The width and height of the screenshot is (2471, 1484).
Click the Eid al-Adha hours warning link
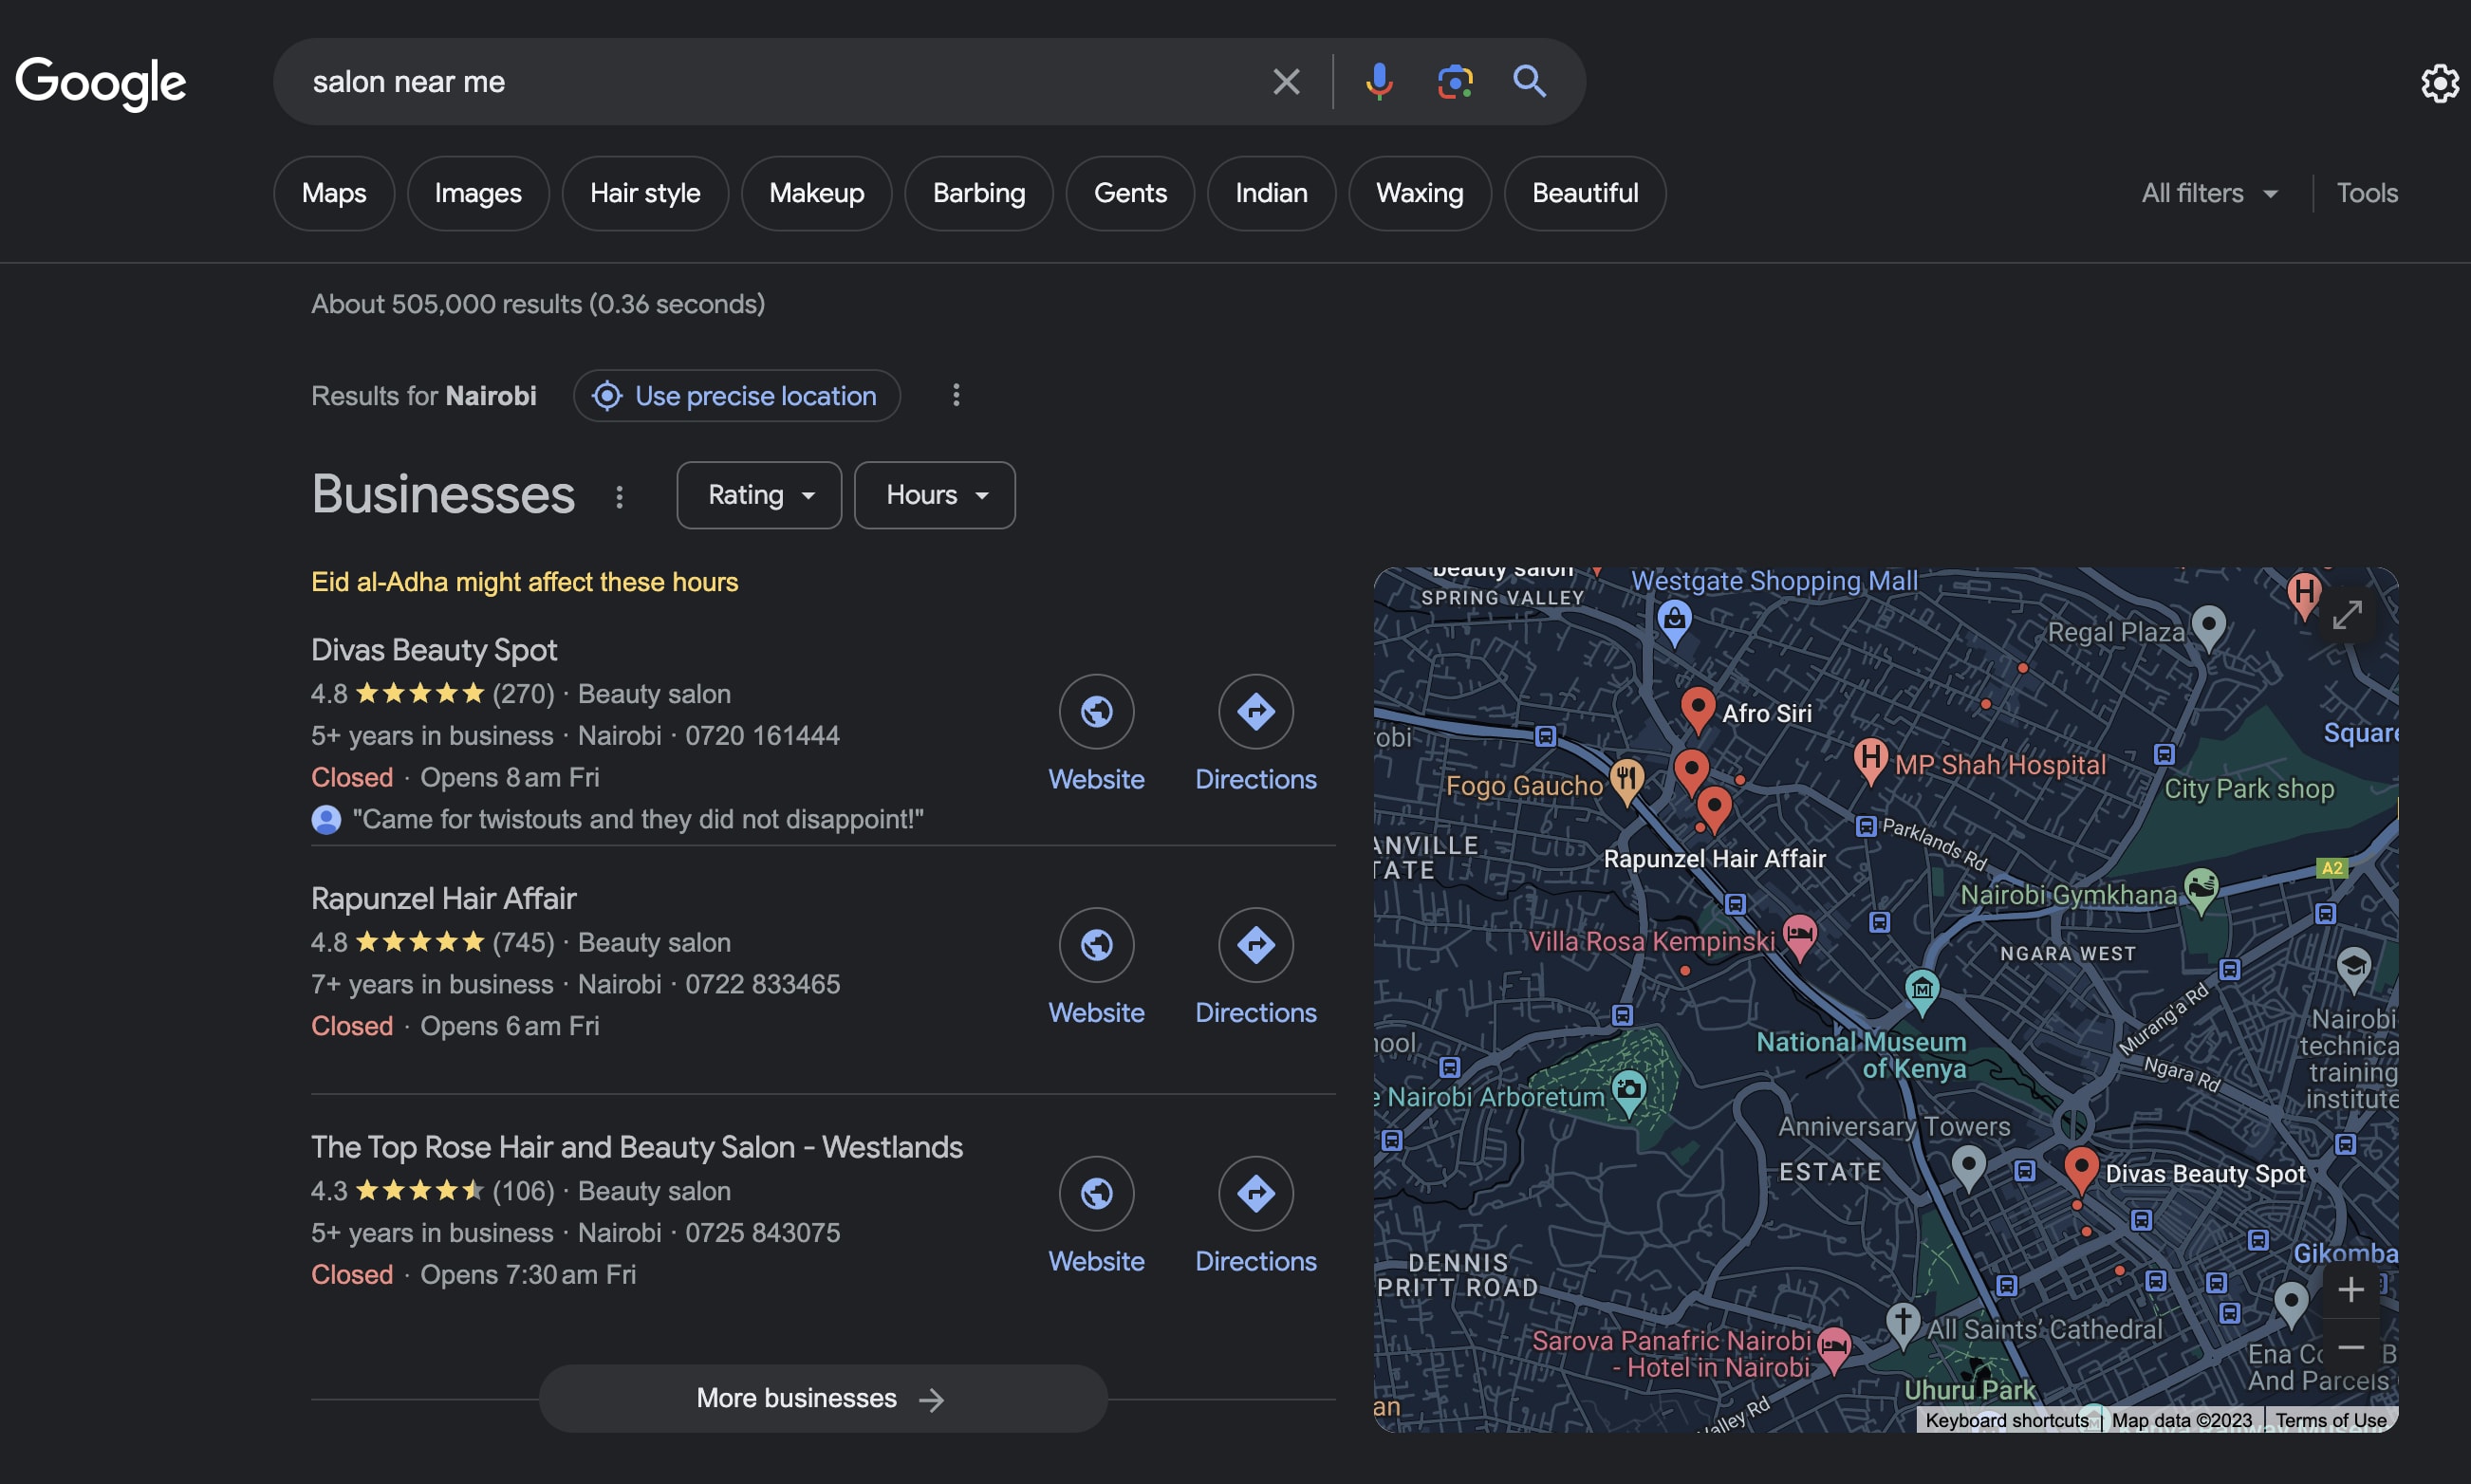pos(523,579)
